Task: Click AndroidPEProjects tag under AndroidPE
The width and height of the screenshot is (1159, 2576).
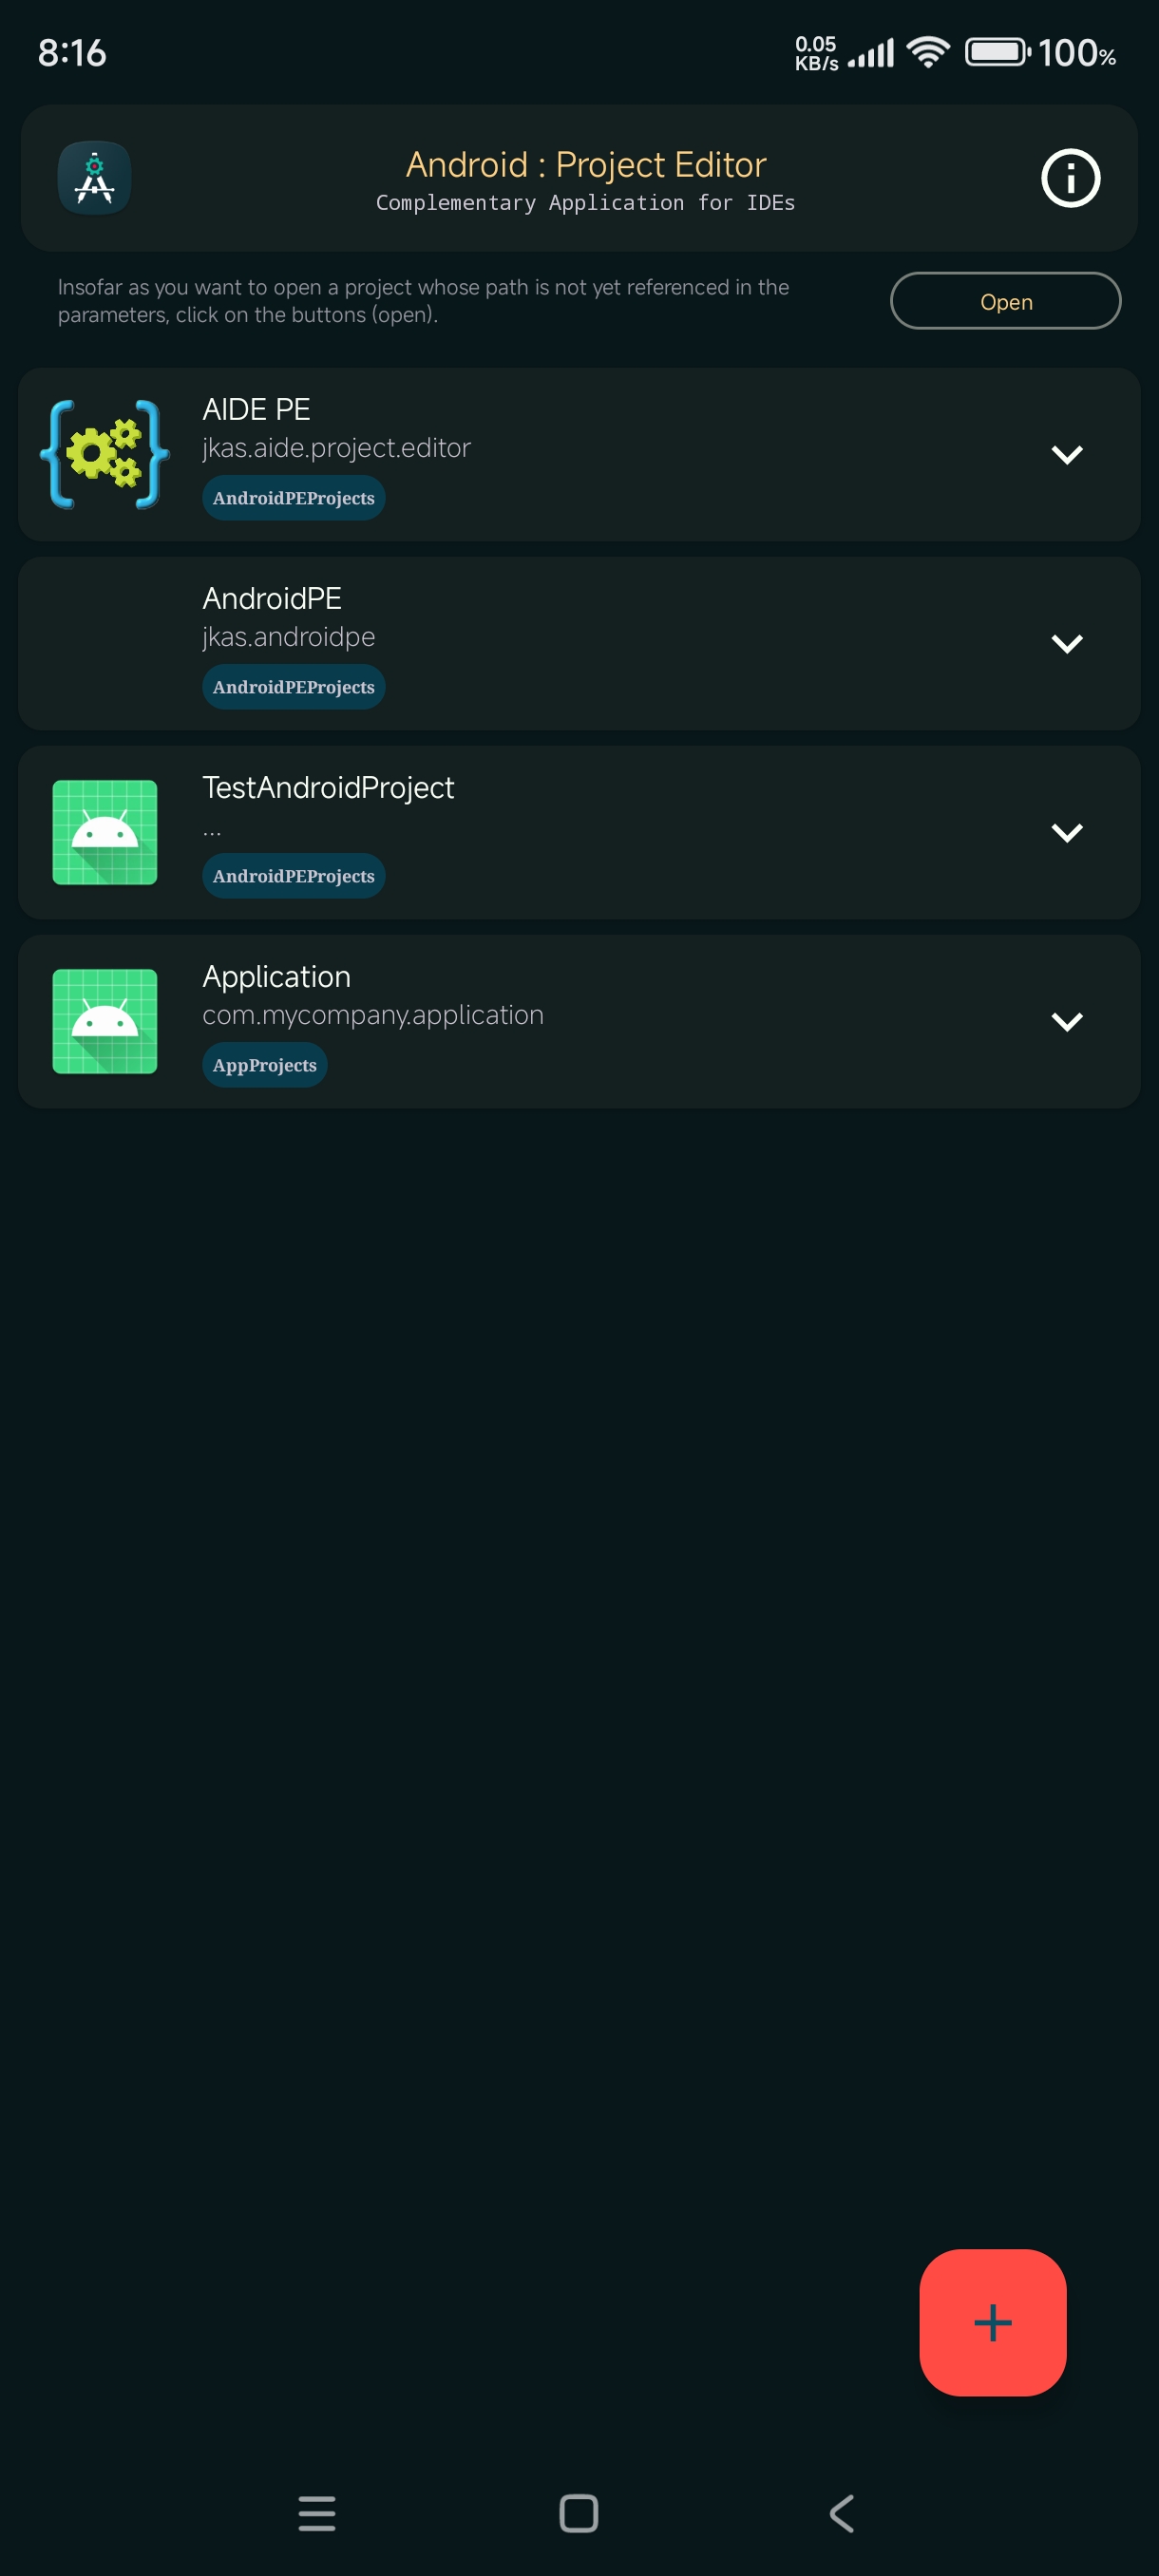Action: pyautogui.click(x=294, y=687)
